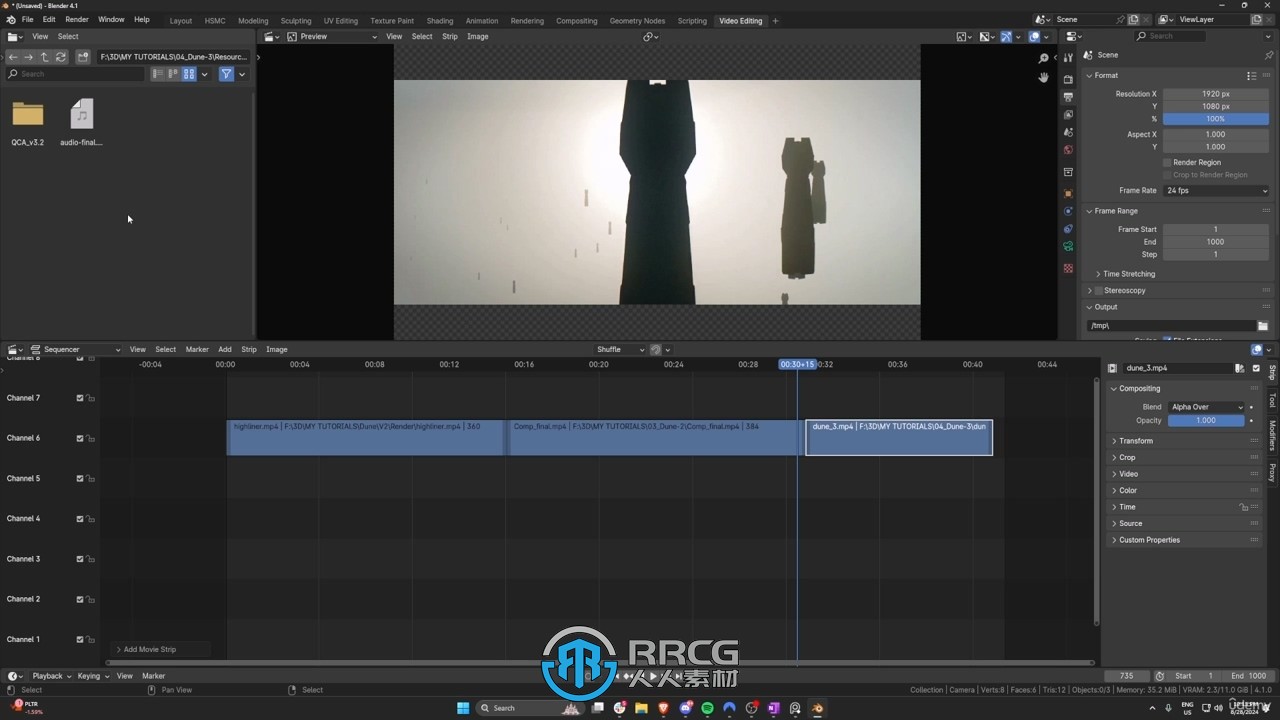Expand the Time Stretching panel

[x=1128, y=274]
